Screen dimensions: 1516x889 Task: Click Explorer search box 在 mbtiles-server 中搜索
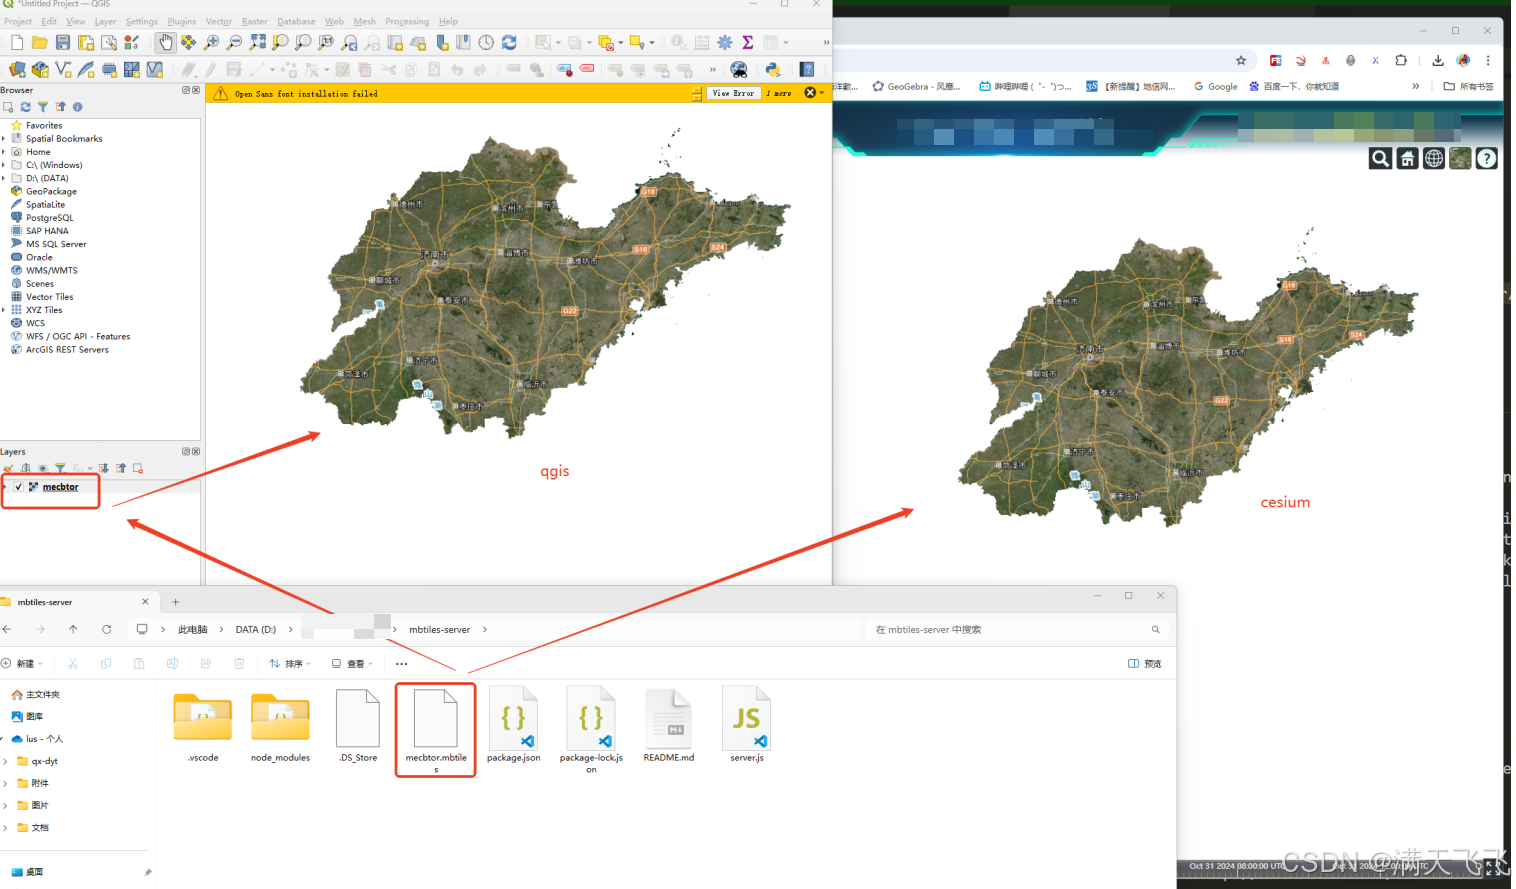[x=1015, y=630]
